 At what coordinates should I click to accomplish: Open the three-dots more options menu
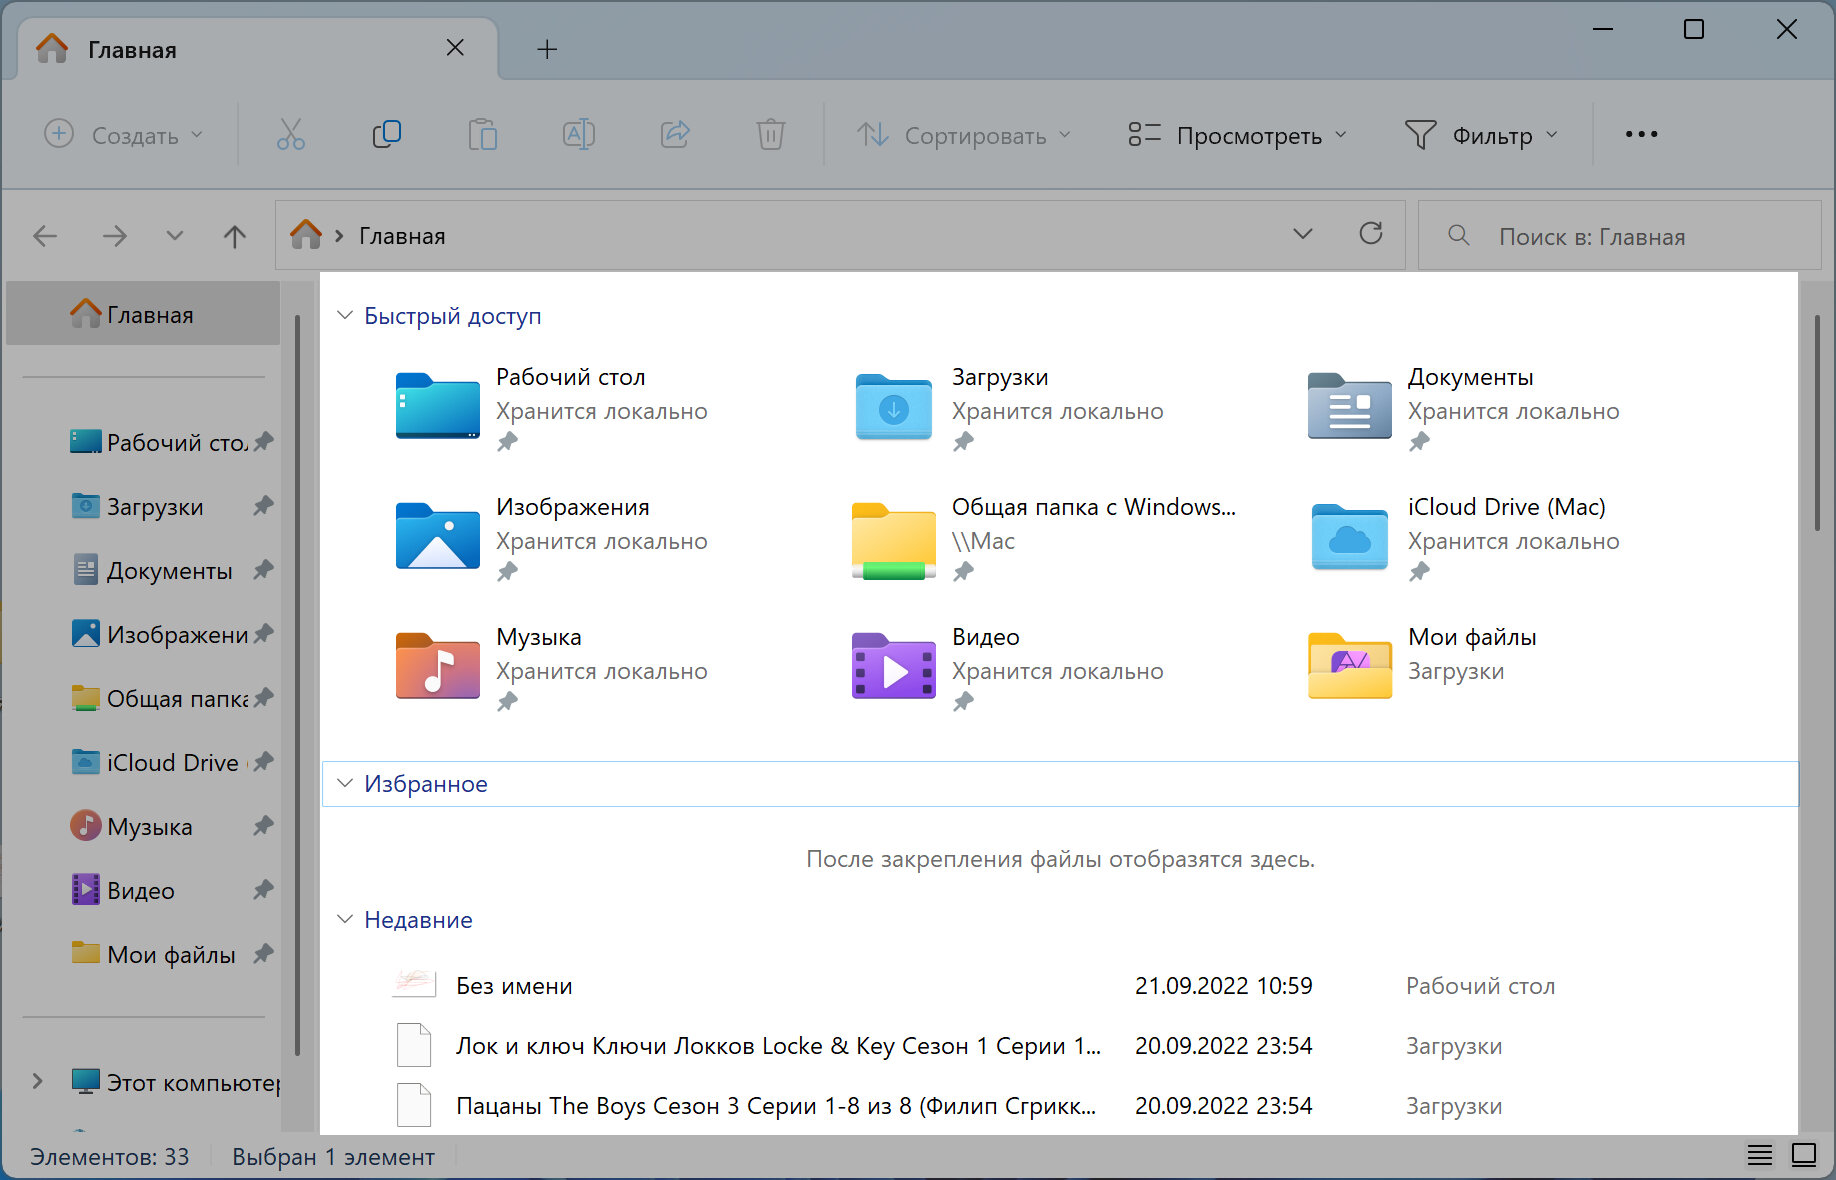pyautogui.click(x=1641, y=134)
